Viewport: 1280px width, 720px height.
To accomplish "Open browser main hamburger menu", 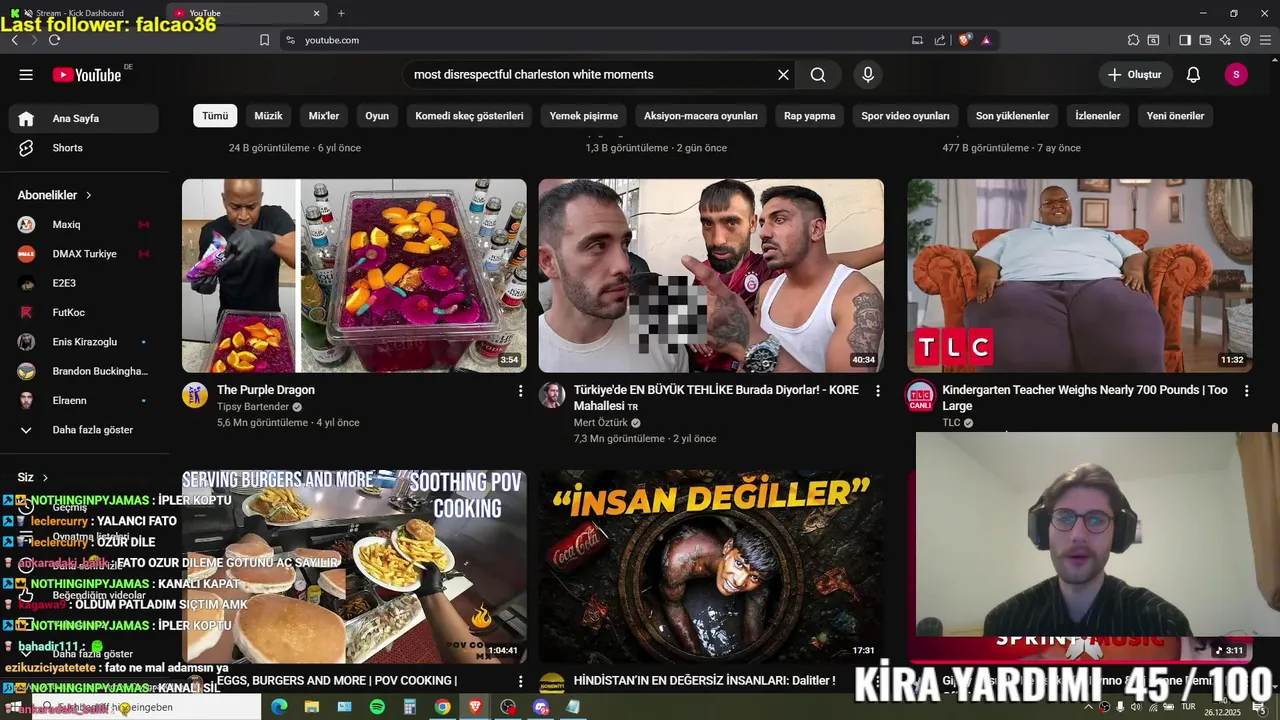I will tap(1265, 40).
